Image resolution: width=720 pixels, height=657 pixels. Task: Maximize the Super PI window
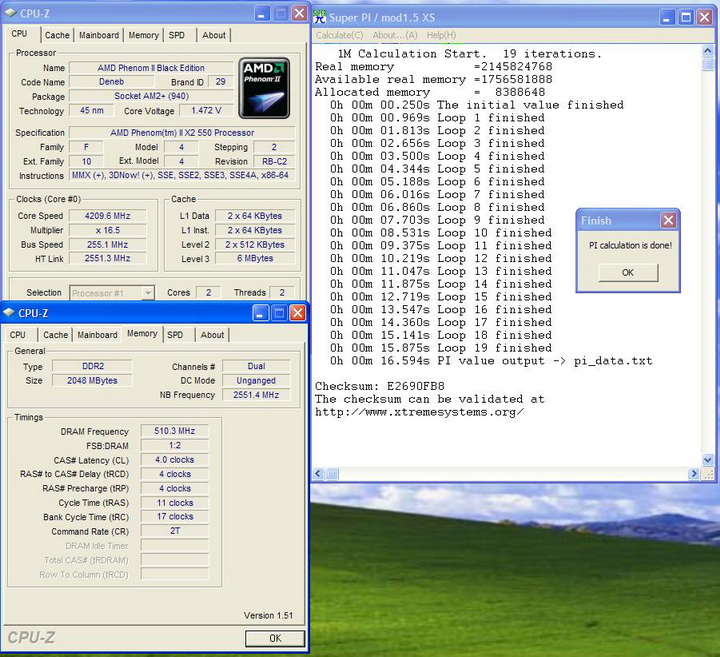(685, 16)
